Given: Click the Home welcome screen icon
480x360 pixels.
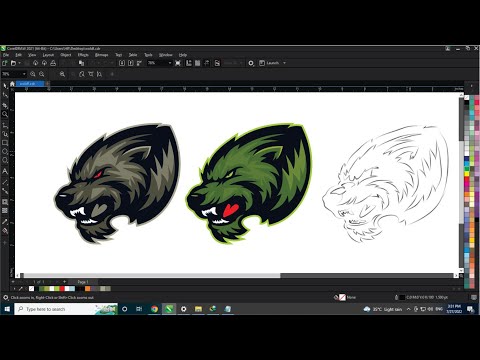Looking at the screenshot, I should pos(12,84).
